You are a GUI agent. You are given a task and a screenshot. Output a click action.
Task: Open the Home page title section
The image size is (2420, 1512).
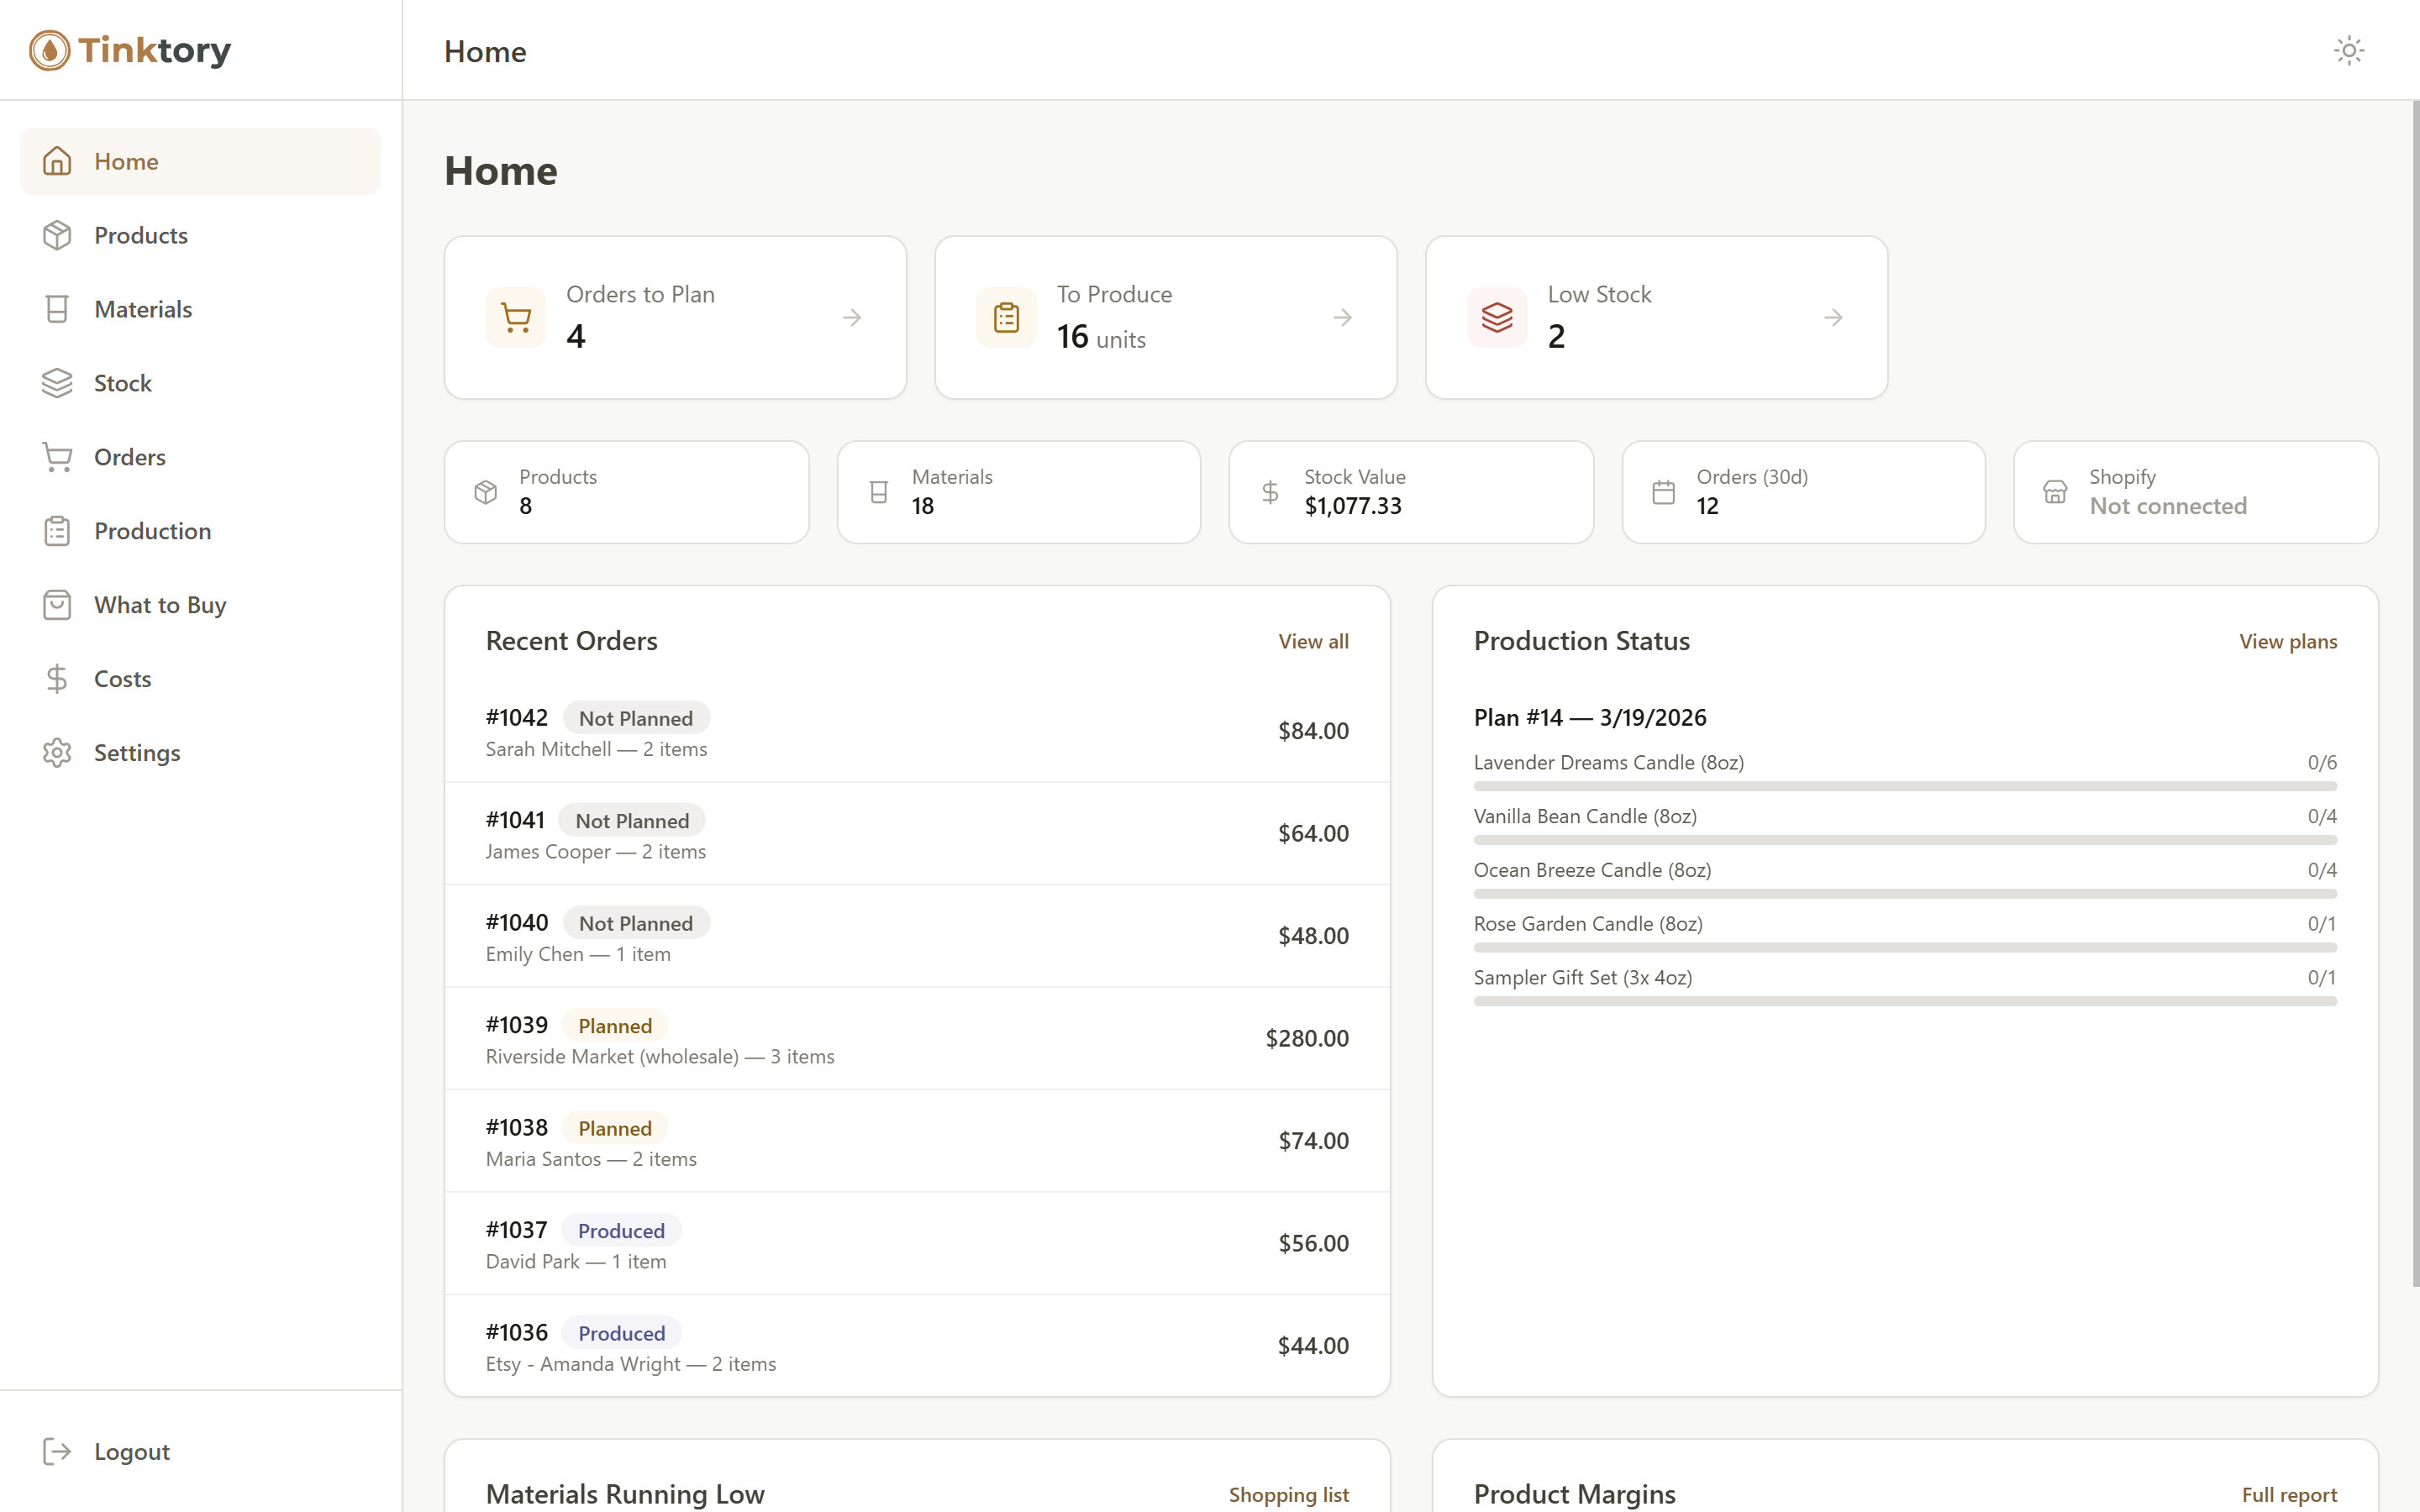(500, 171)
